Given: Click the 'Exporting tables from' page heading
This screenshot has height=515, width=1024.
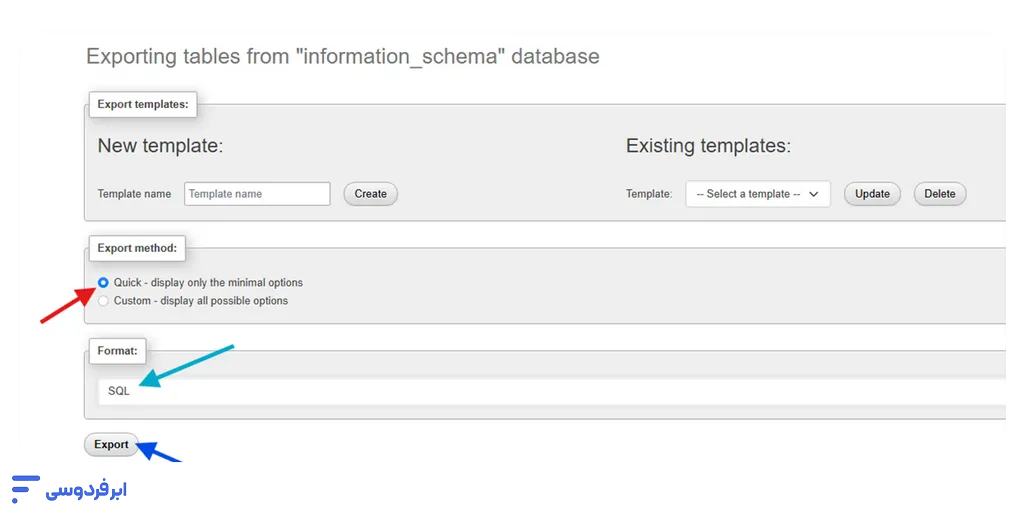Looking at the screenshot, I should tap(342, 56).
